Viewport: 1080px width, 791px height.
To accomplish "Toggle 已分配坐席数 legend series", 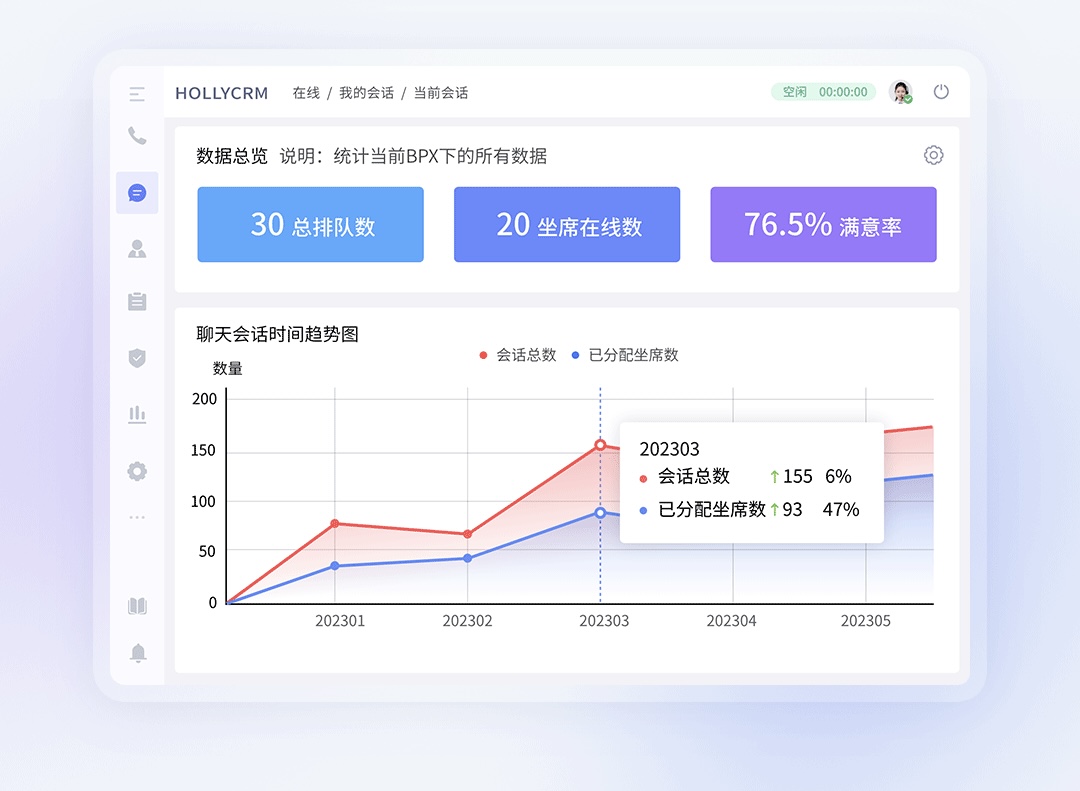I will [625, 355].
